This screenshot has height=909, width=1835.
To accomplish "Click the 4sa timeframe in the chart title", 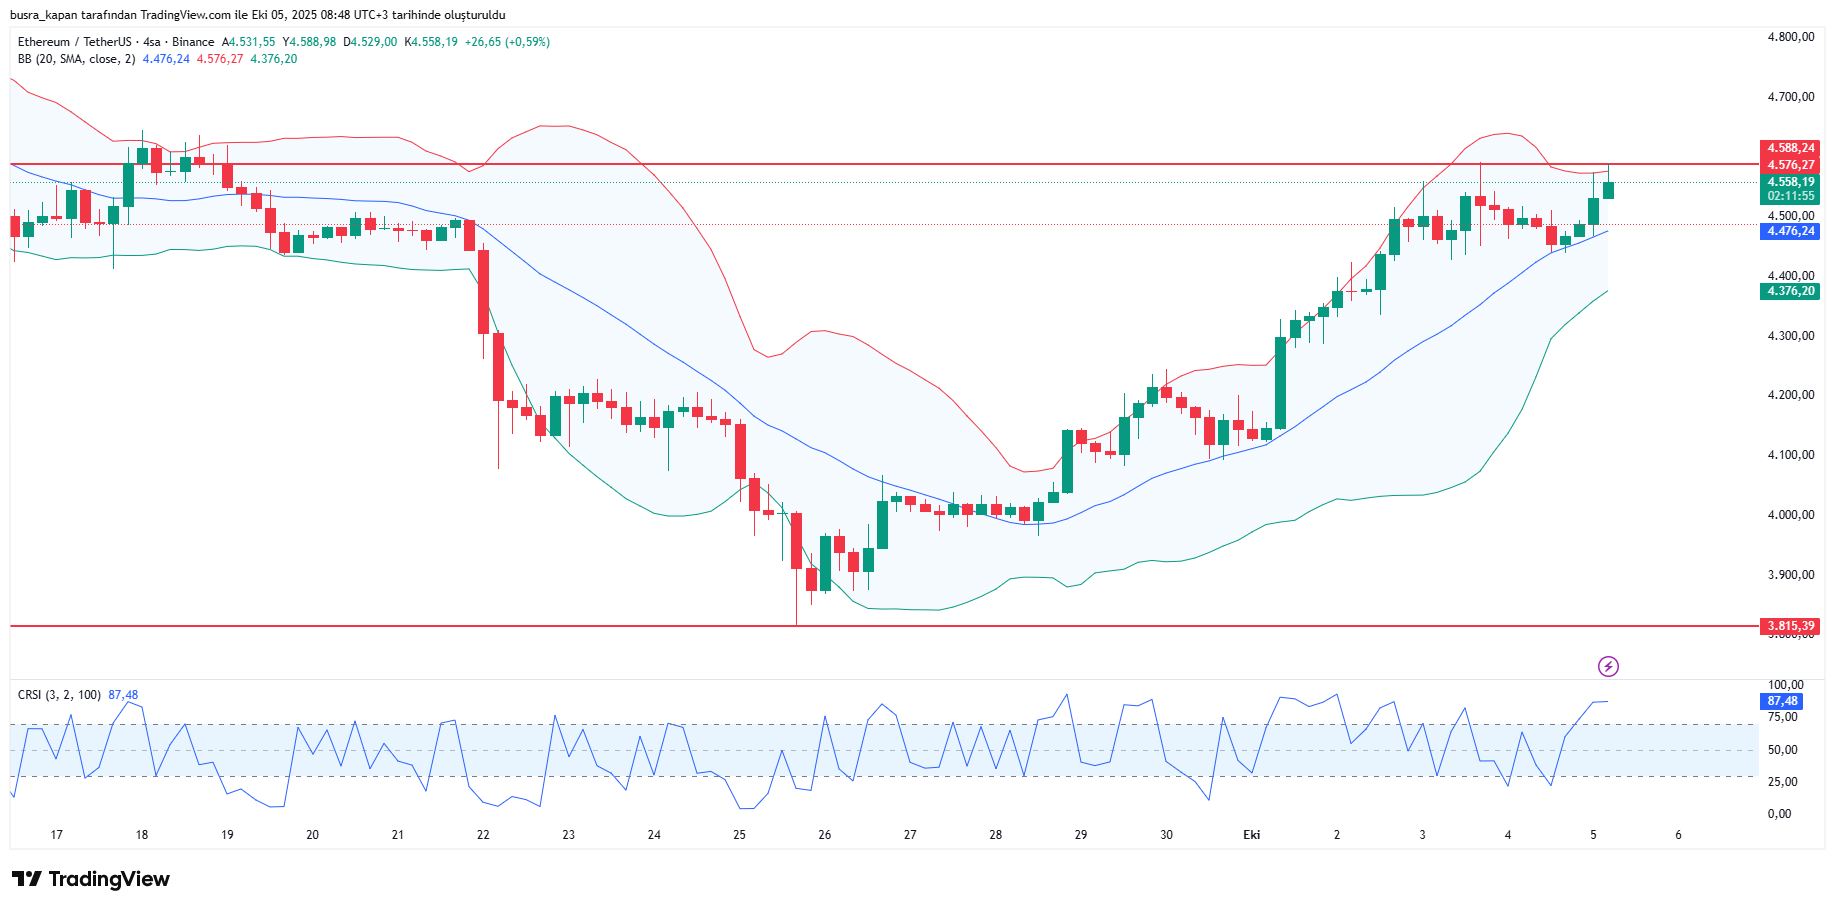I will coord(151,42).
